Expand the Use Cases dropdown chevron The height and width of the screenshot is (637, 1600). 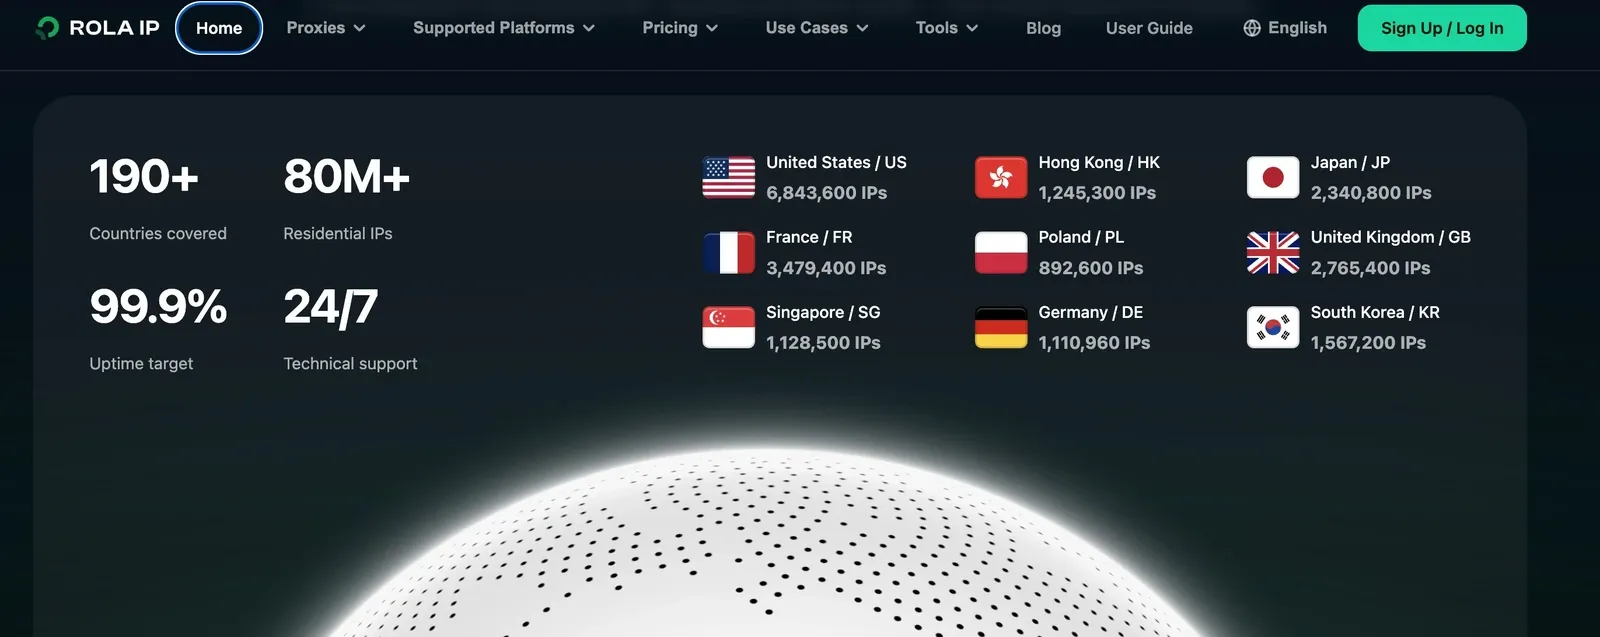[862, 28]
